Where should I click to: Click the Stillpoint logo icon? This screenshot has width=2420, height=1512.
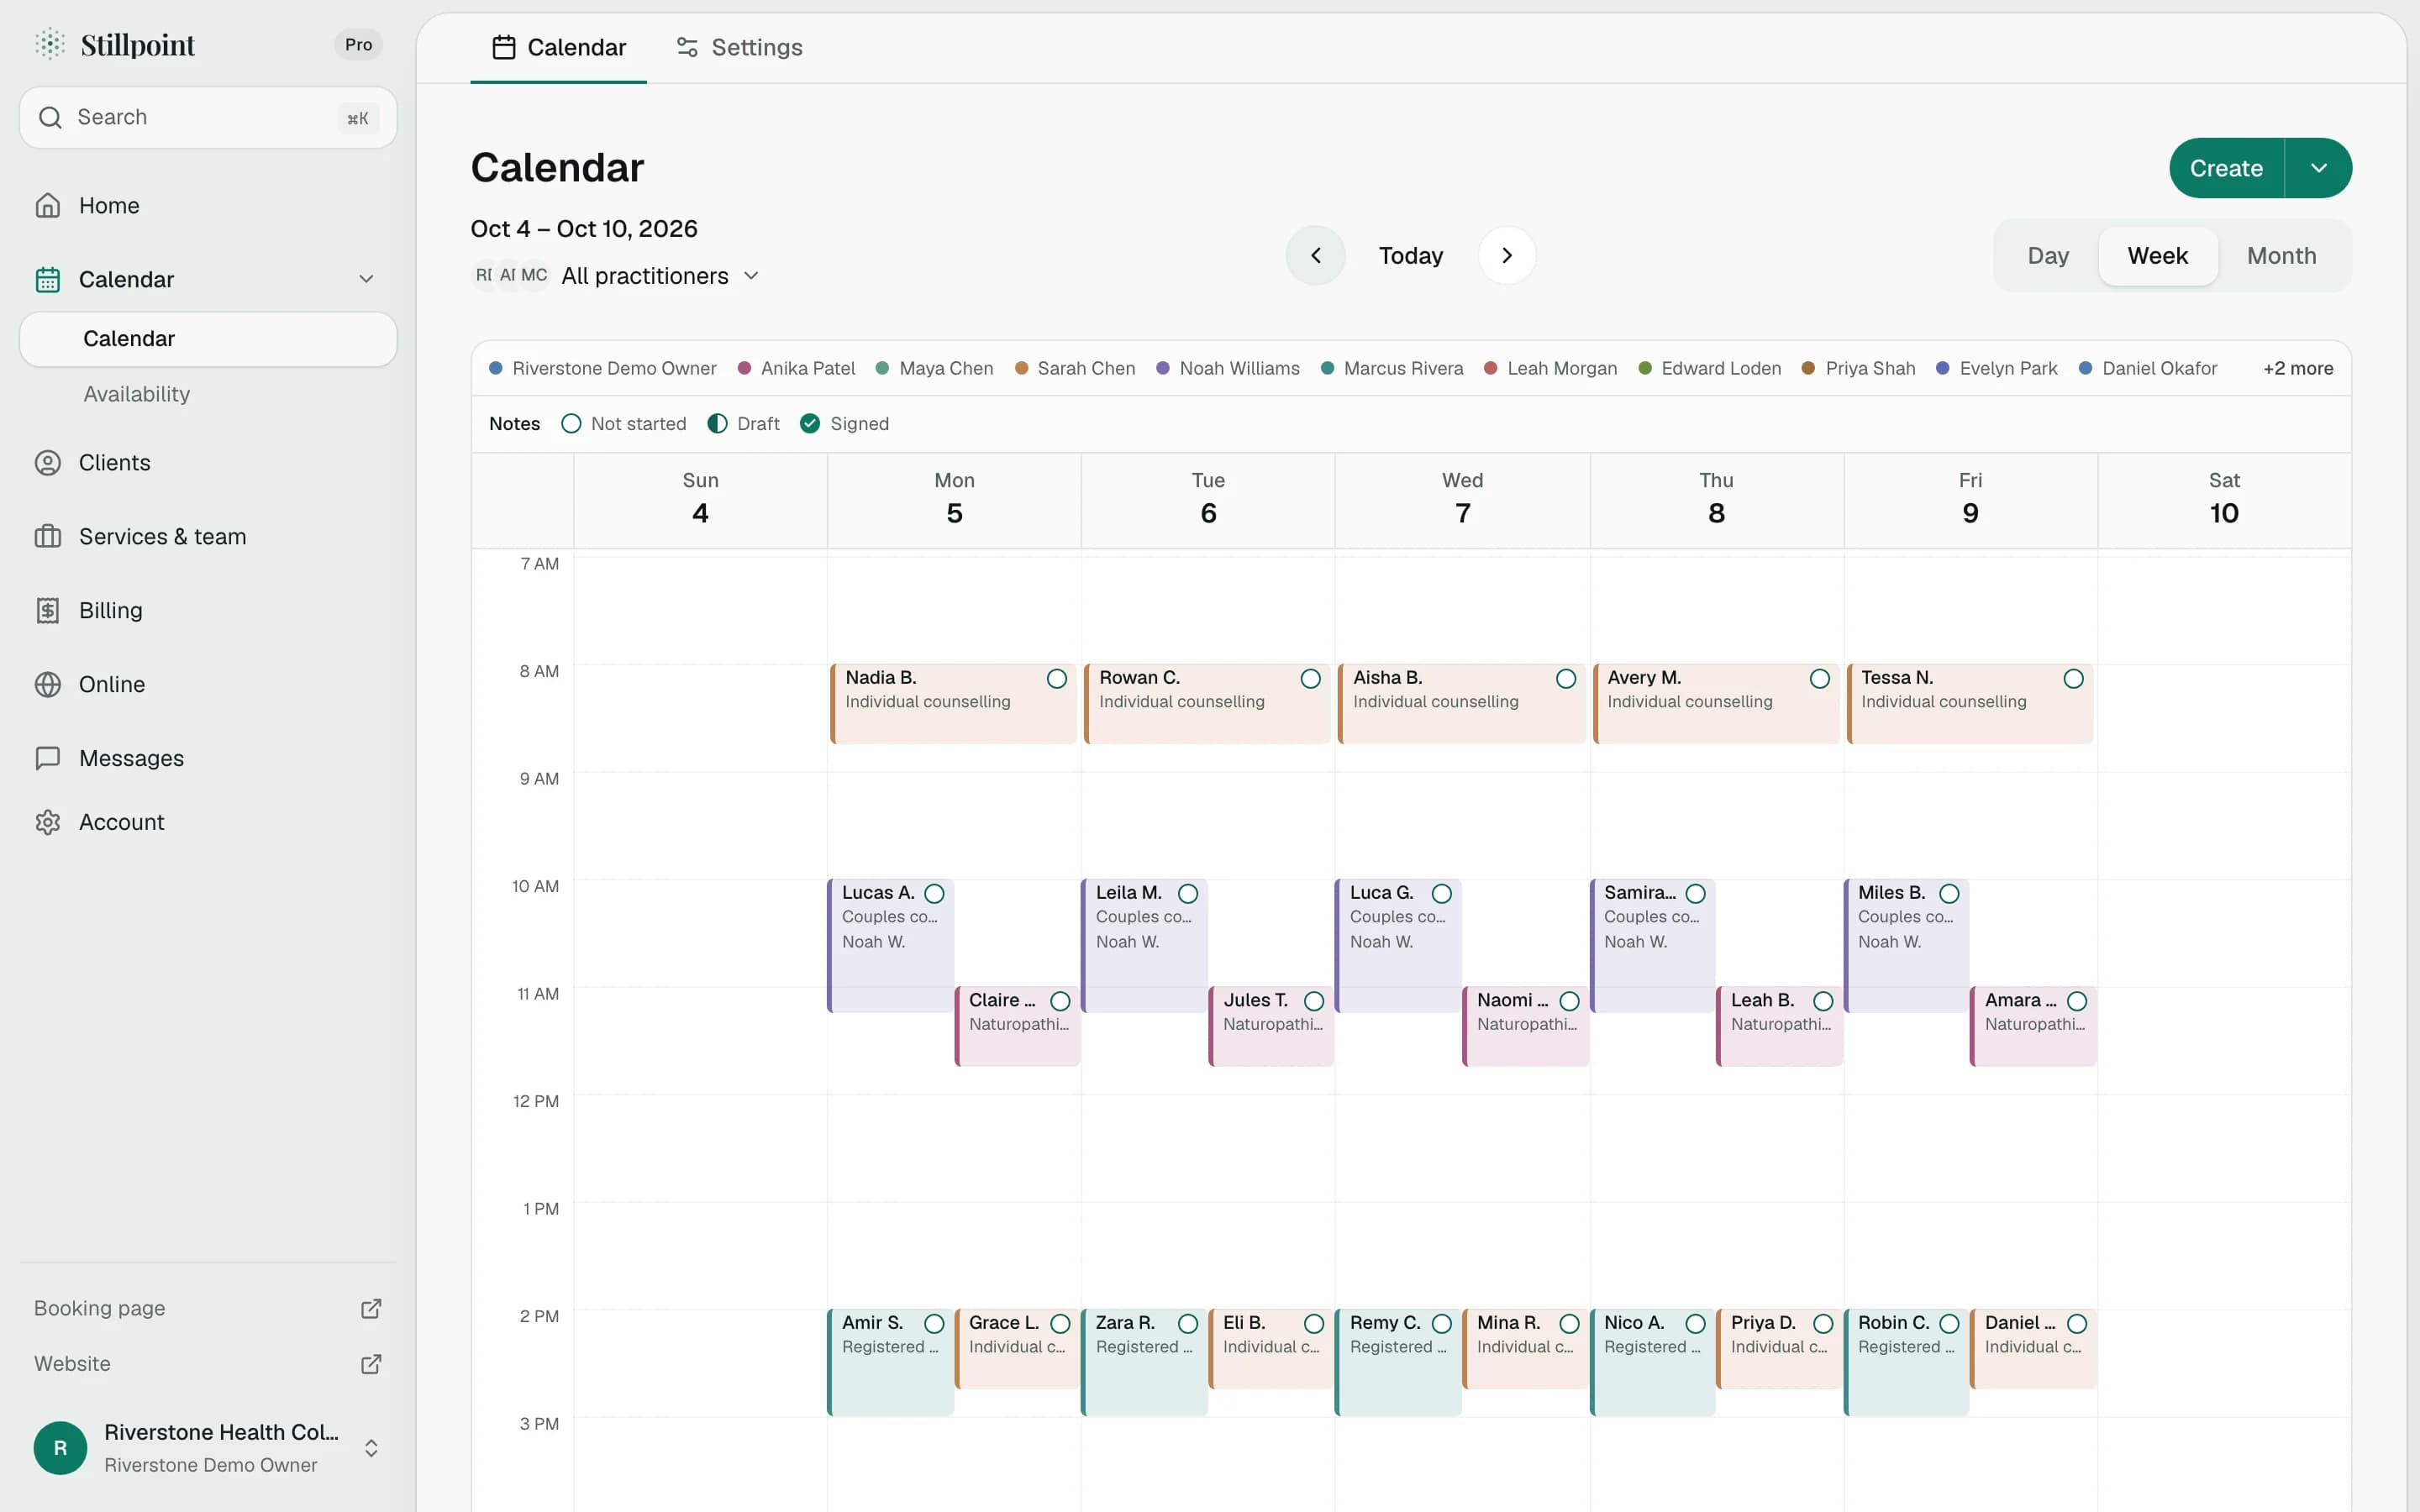coord(50,44)
